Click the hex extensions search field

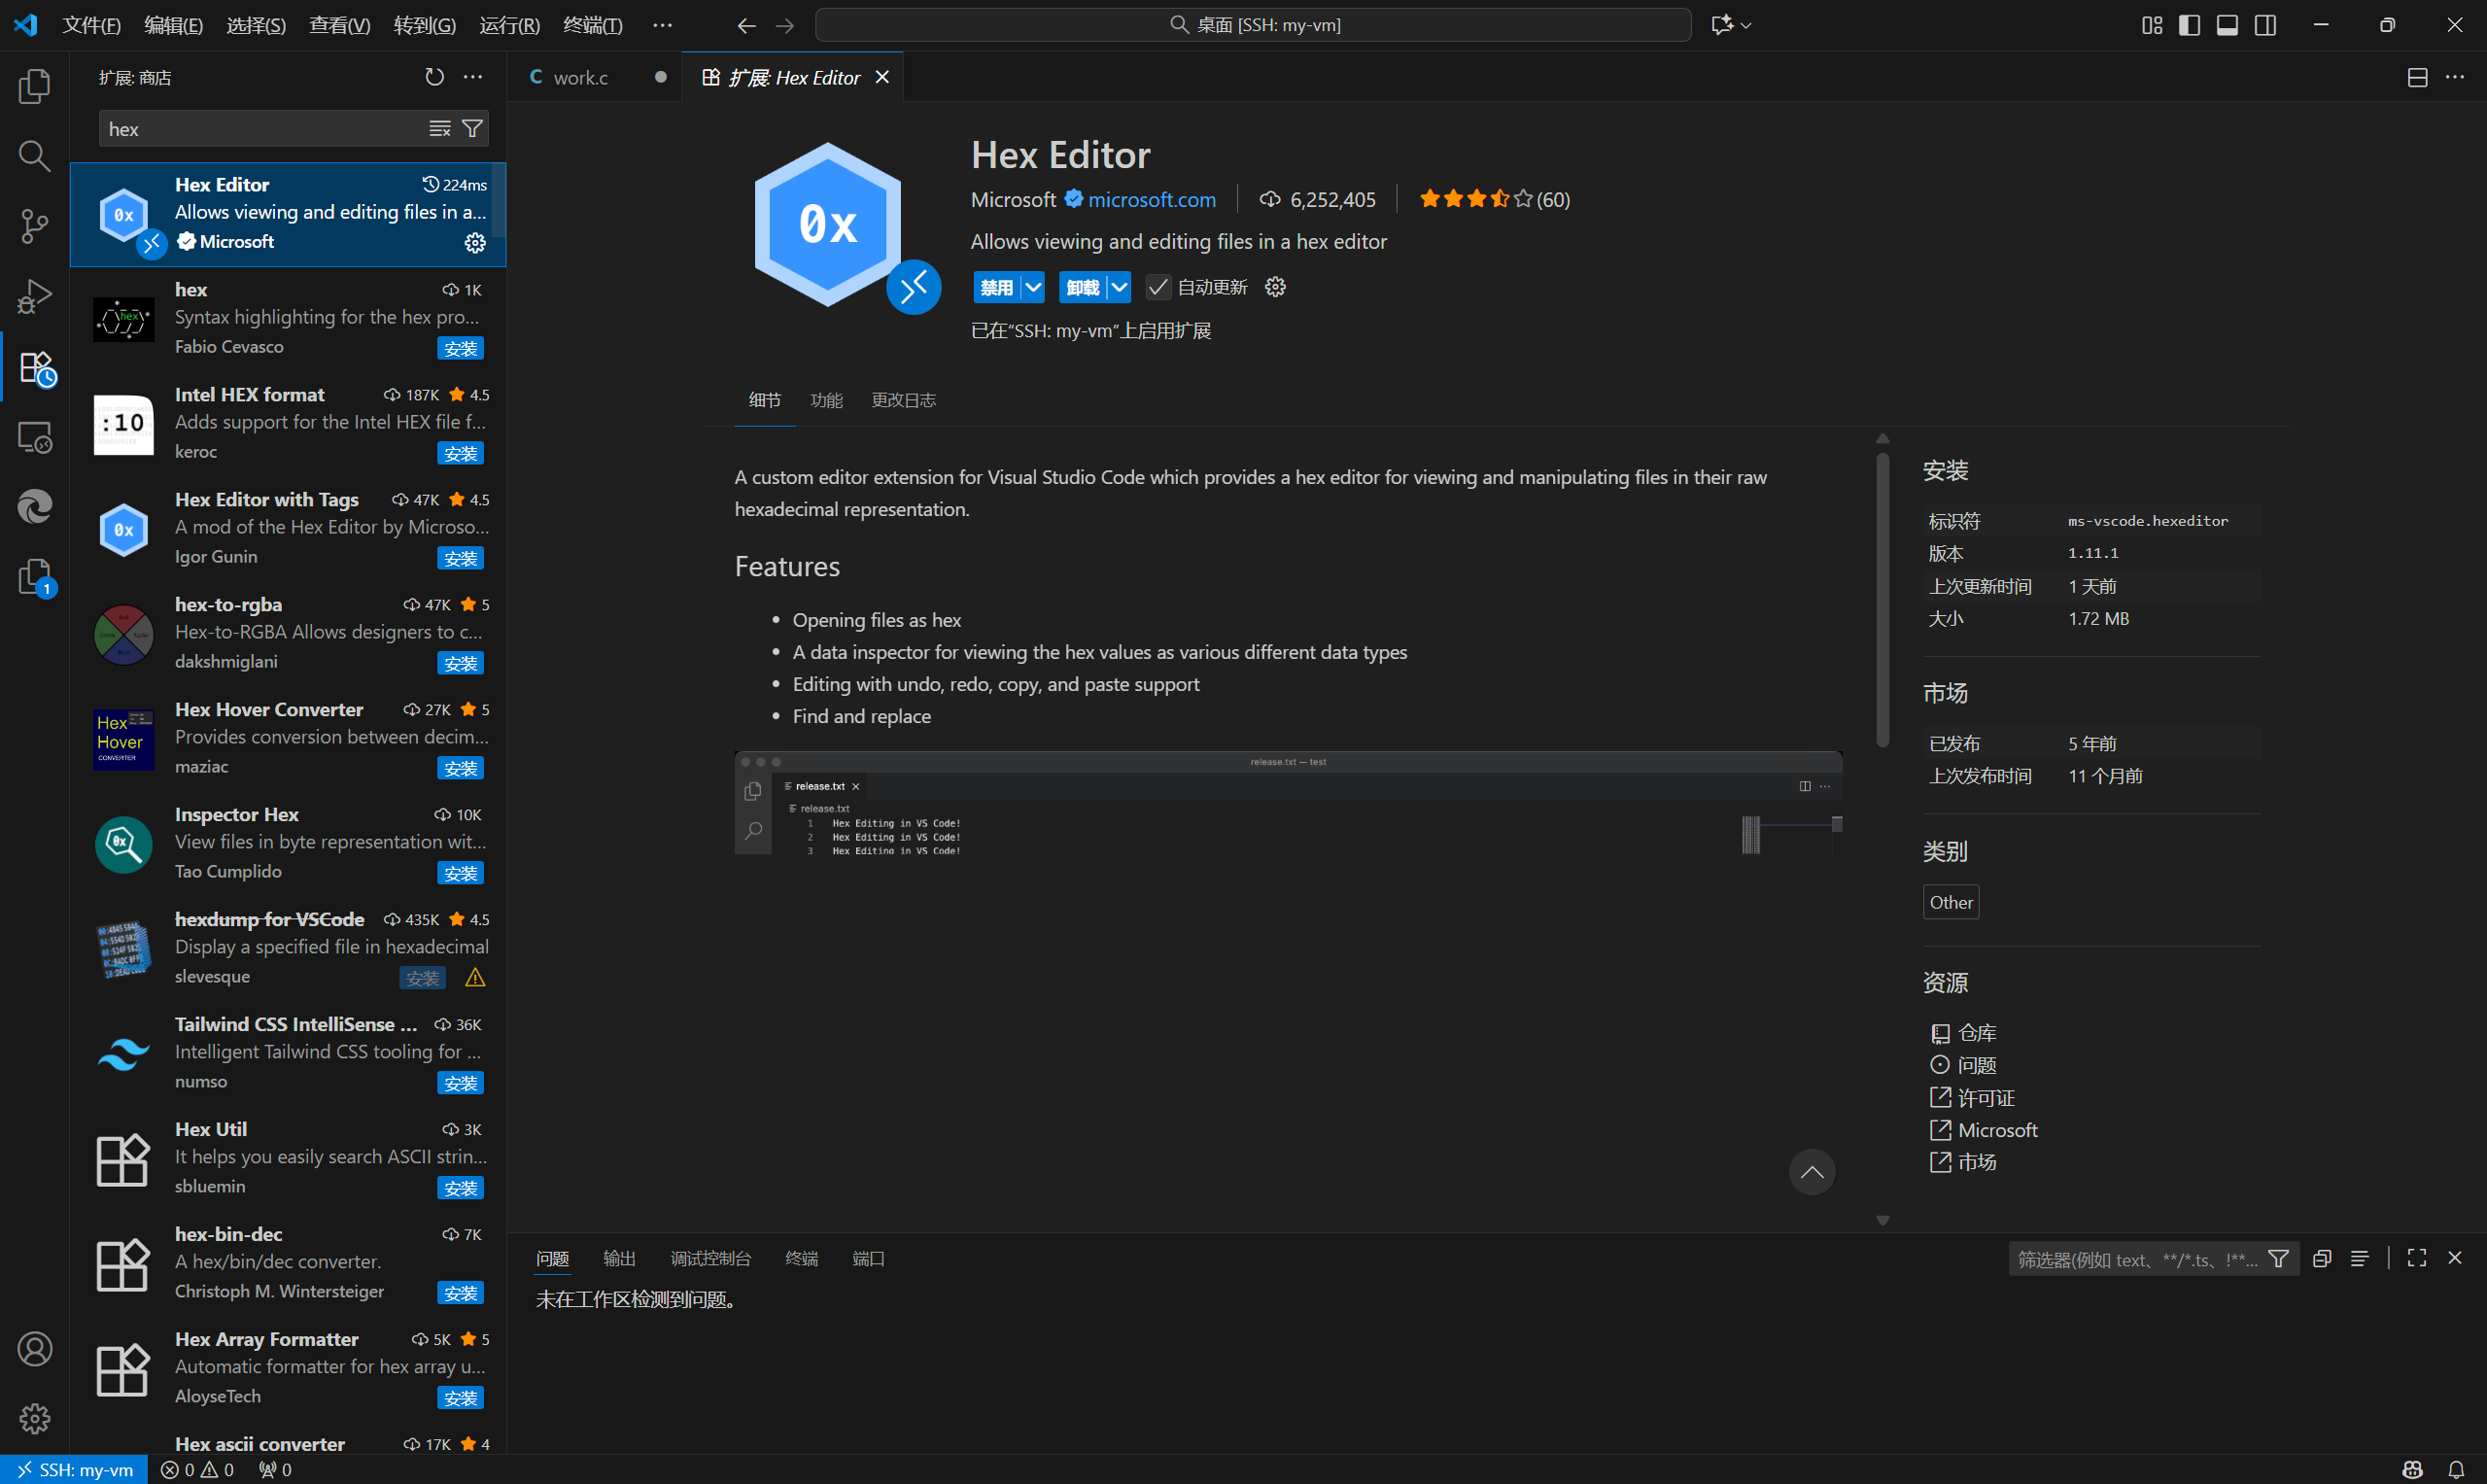click(260, 129)
